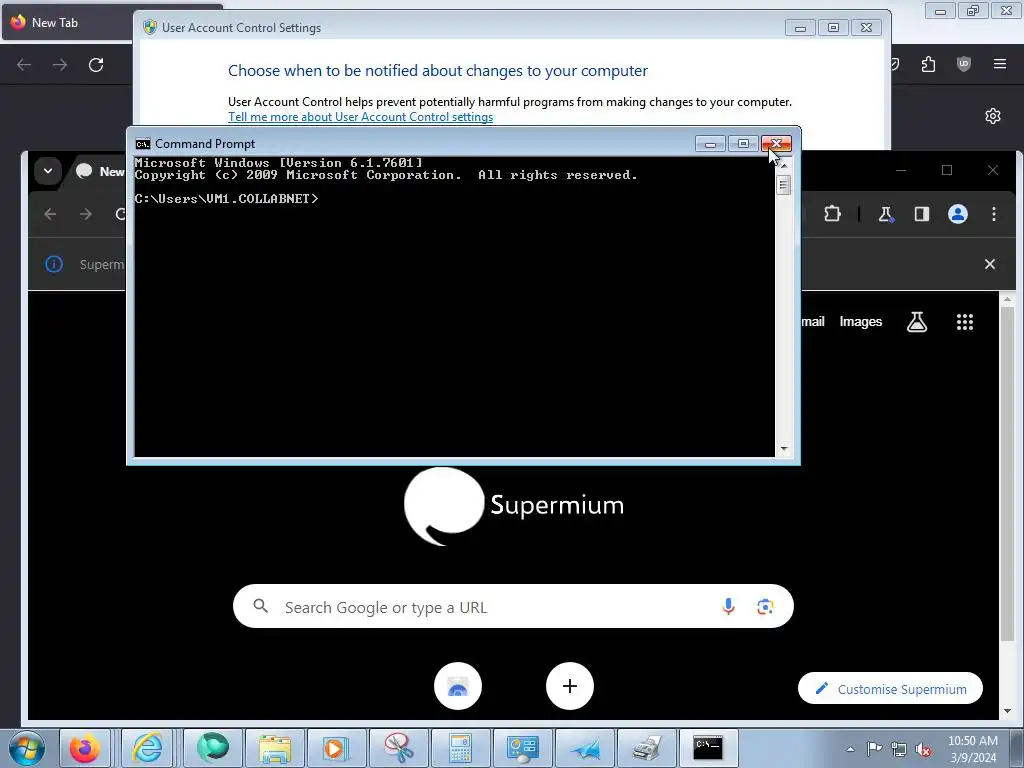1024x768 pixels.
Task: Open the clock showing 10:50 AM
Action: (973, 749)
